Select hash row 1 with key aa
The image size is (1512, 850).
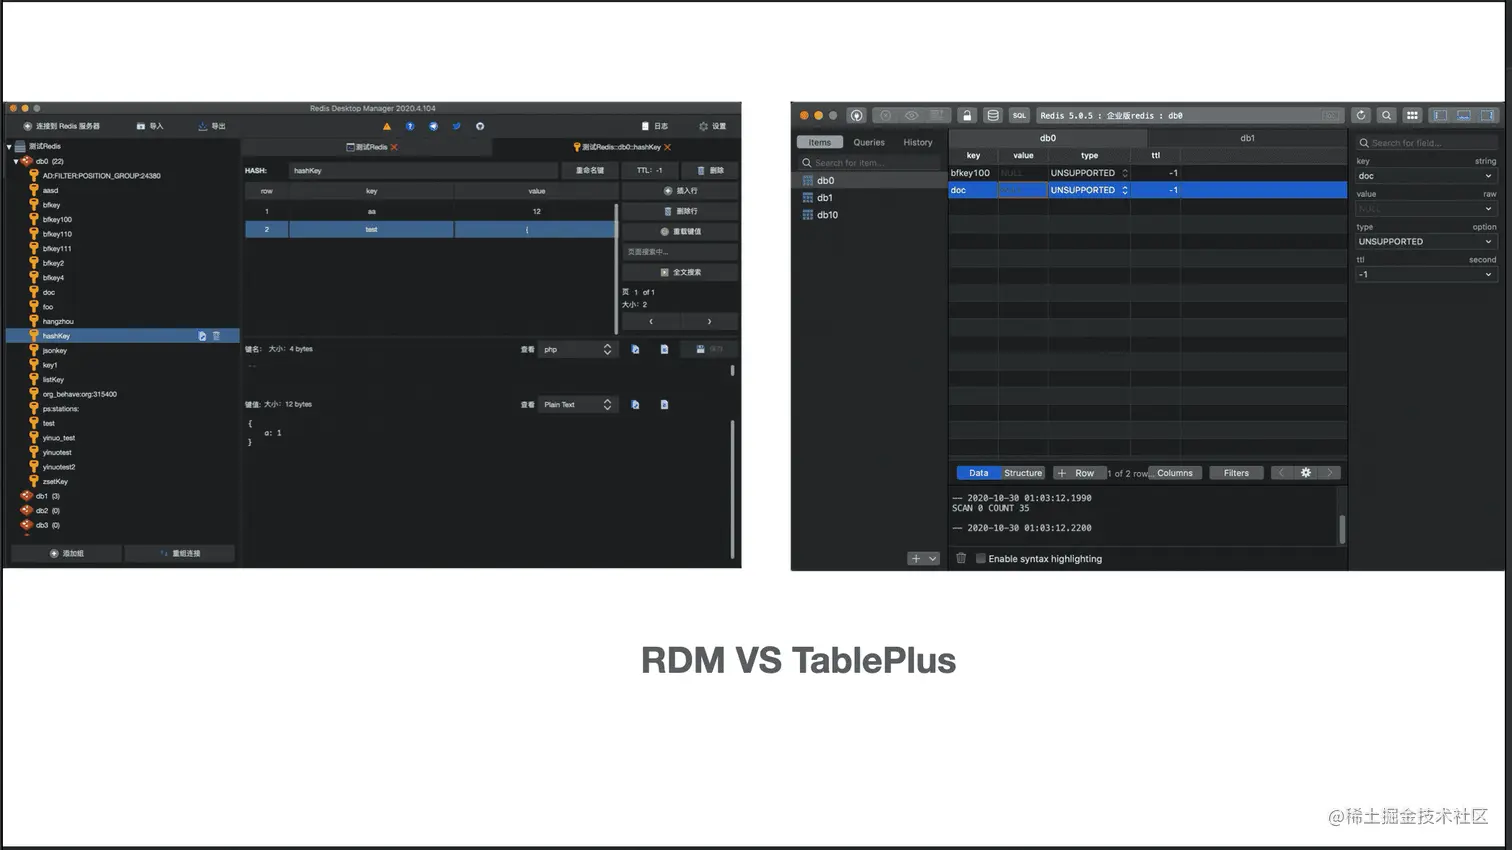tap(430, 211)
